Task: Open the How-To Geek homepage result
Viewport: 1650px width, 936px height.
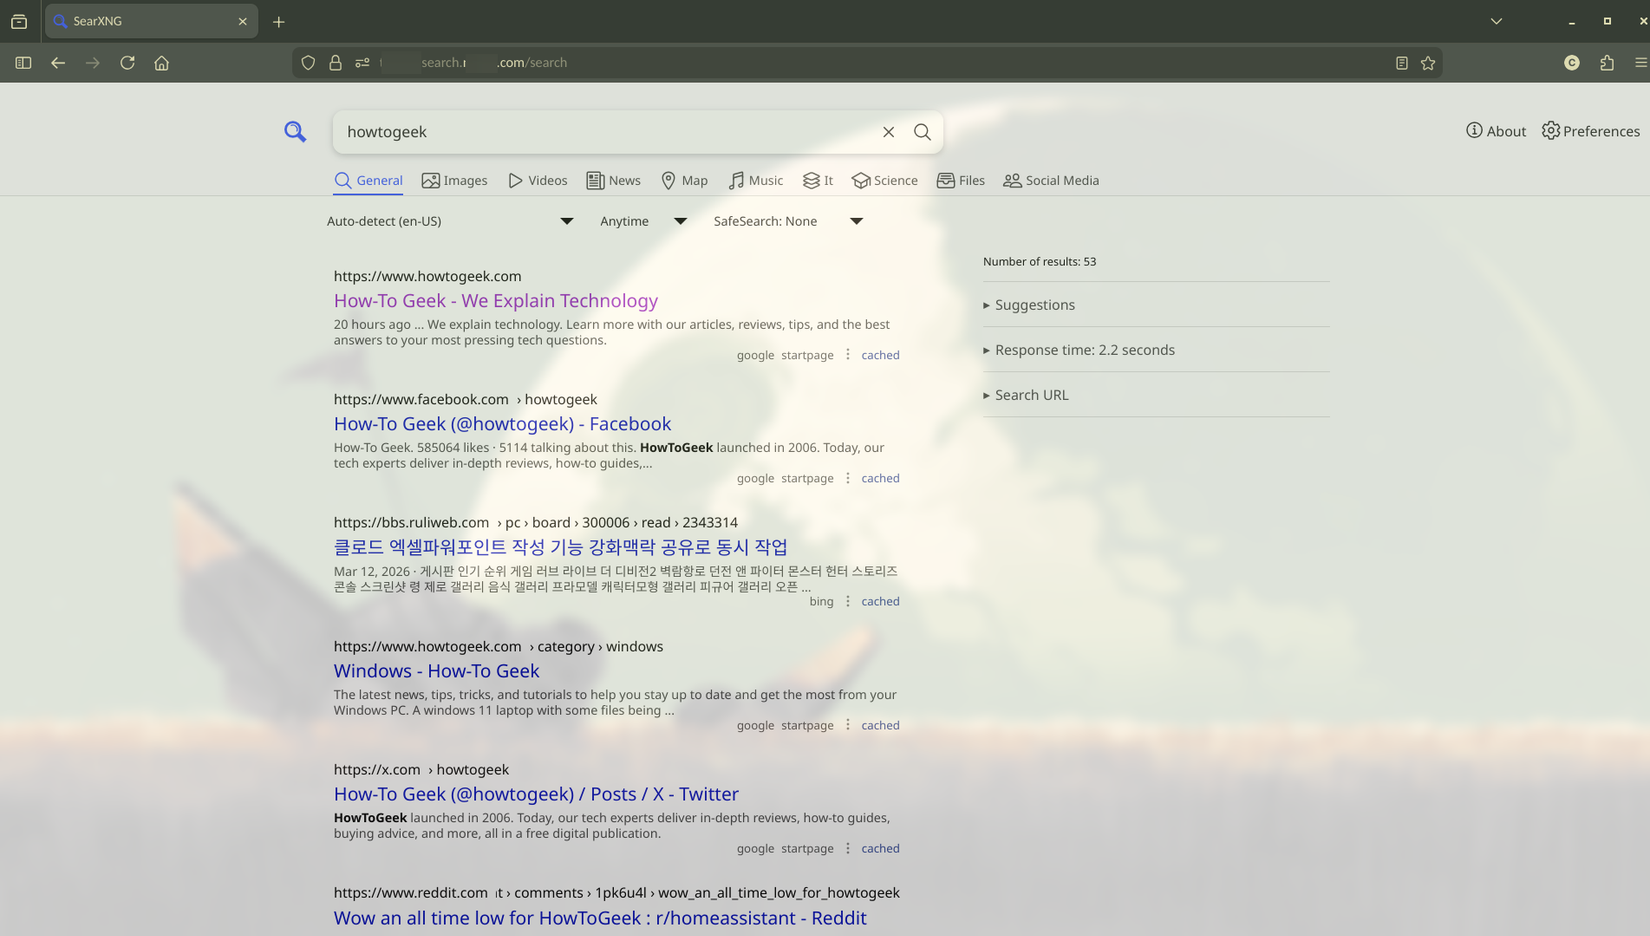Action: [x=495, y=300]
